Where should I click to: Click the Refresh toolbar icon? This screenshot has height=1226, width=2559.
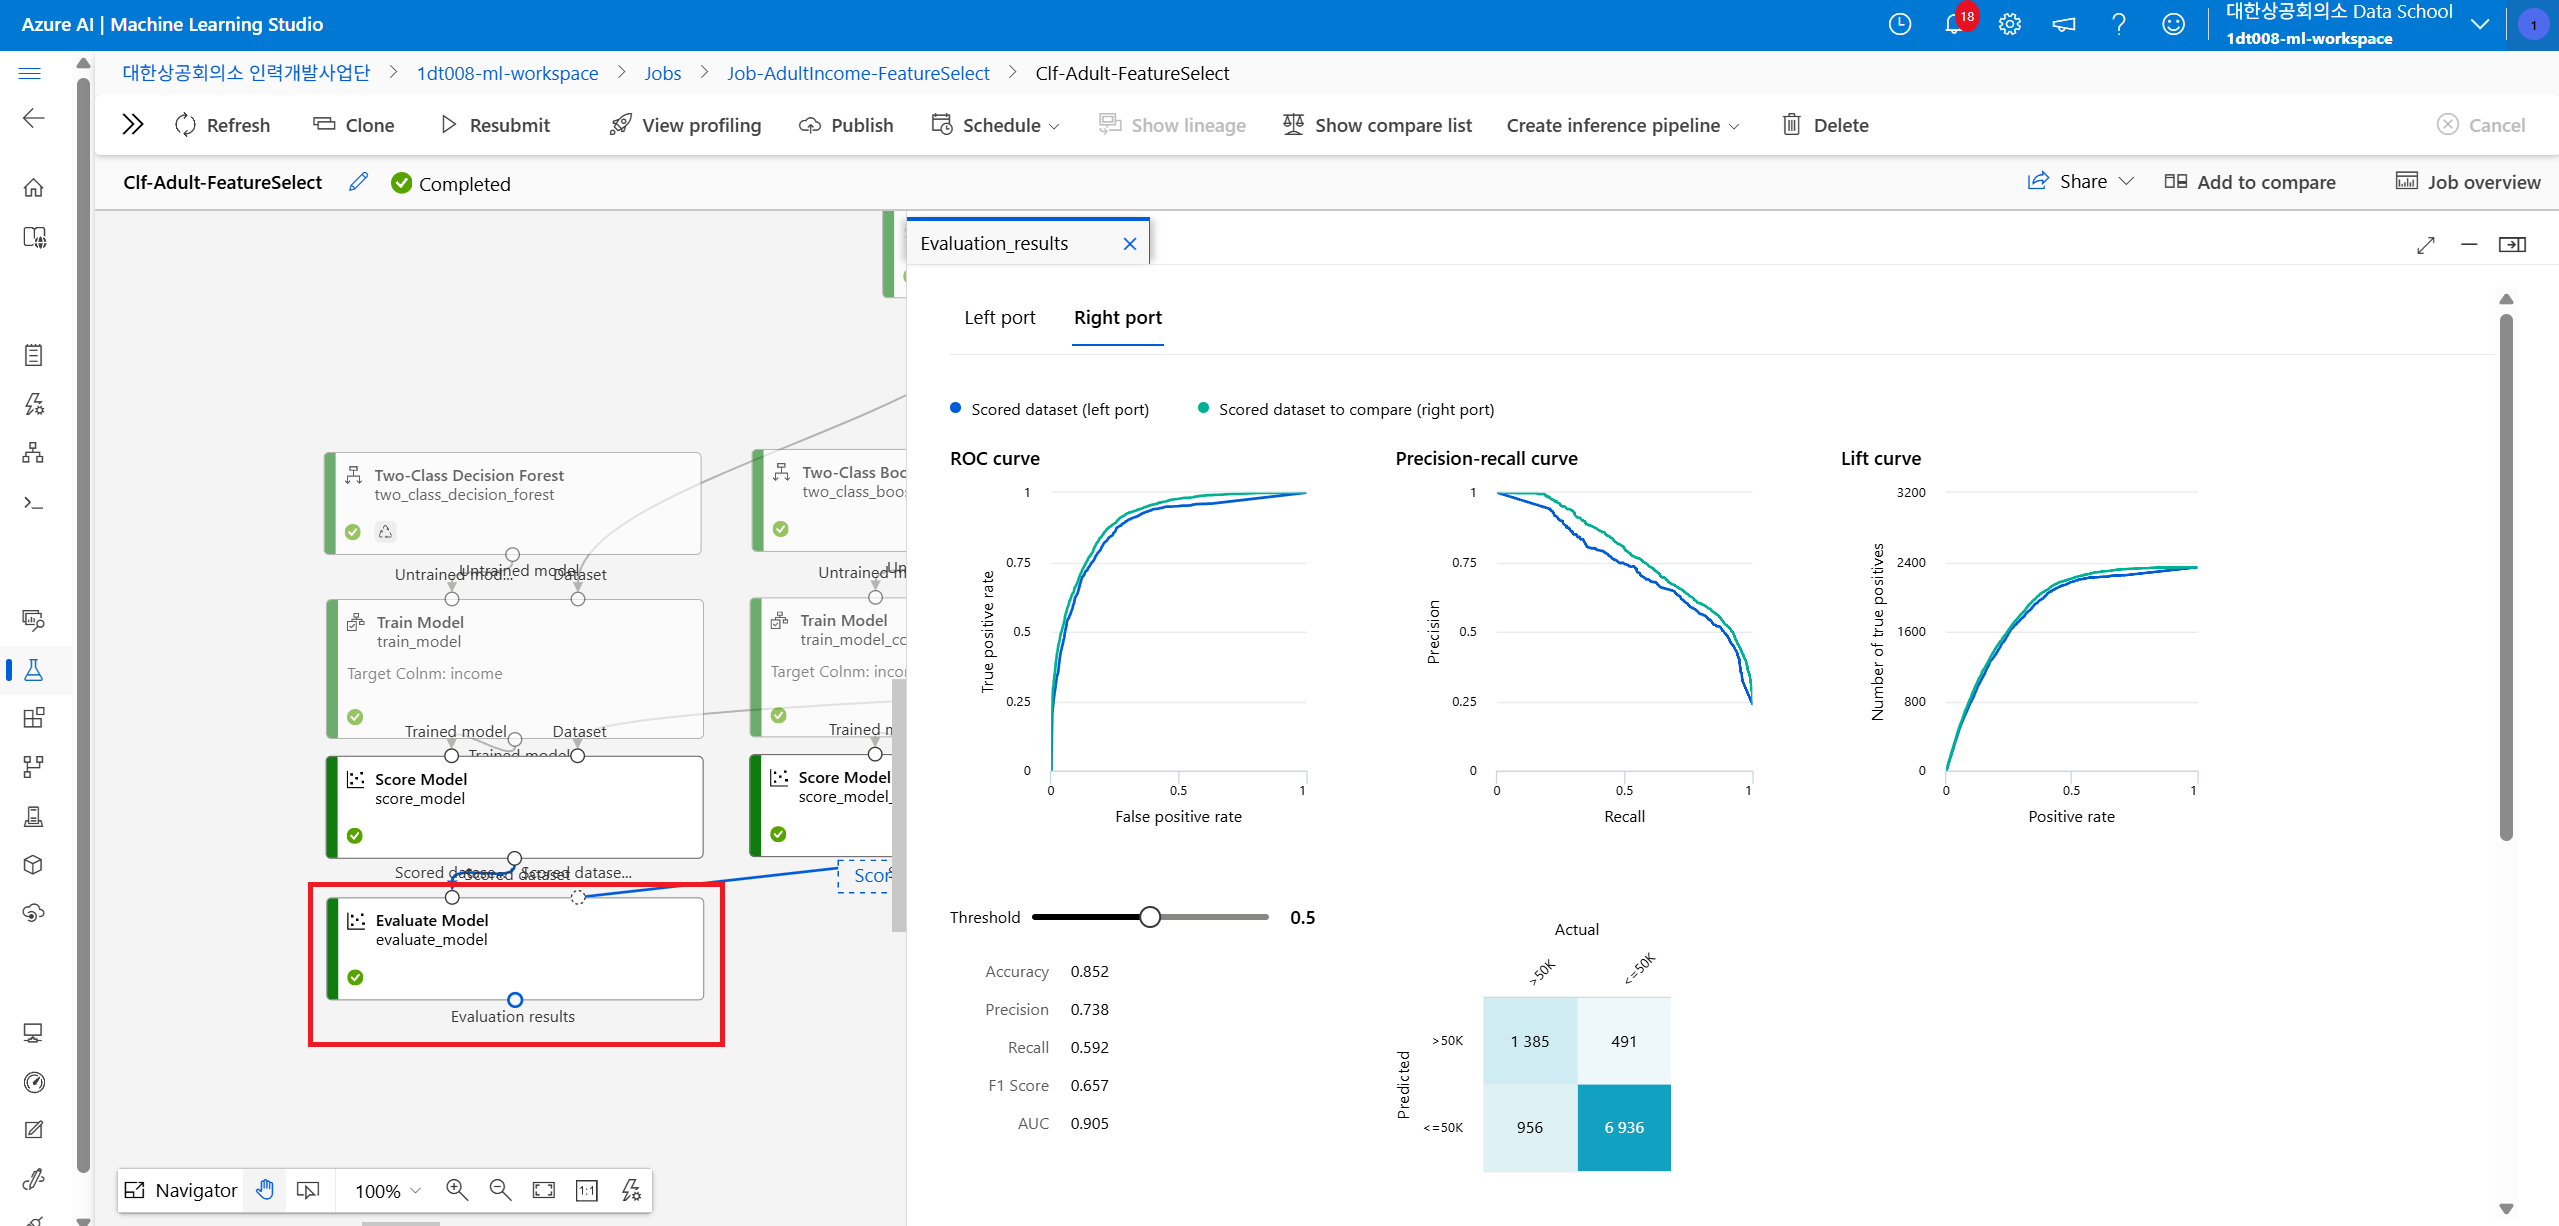(x=186, y=125)
